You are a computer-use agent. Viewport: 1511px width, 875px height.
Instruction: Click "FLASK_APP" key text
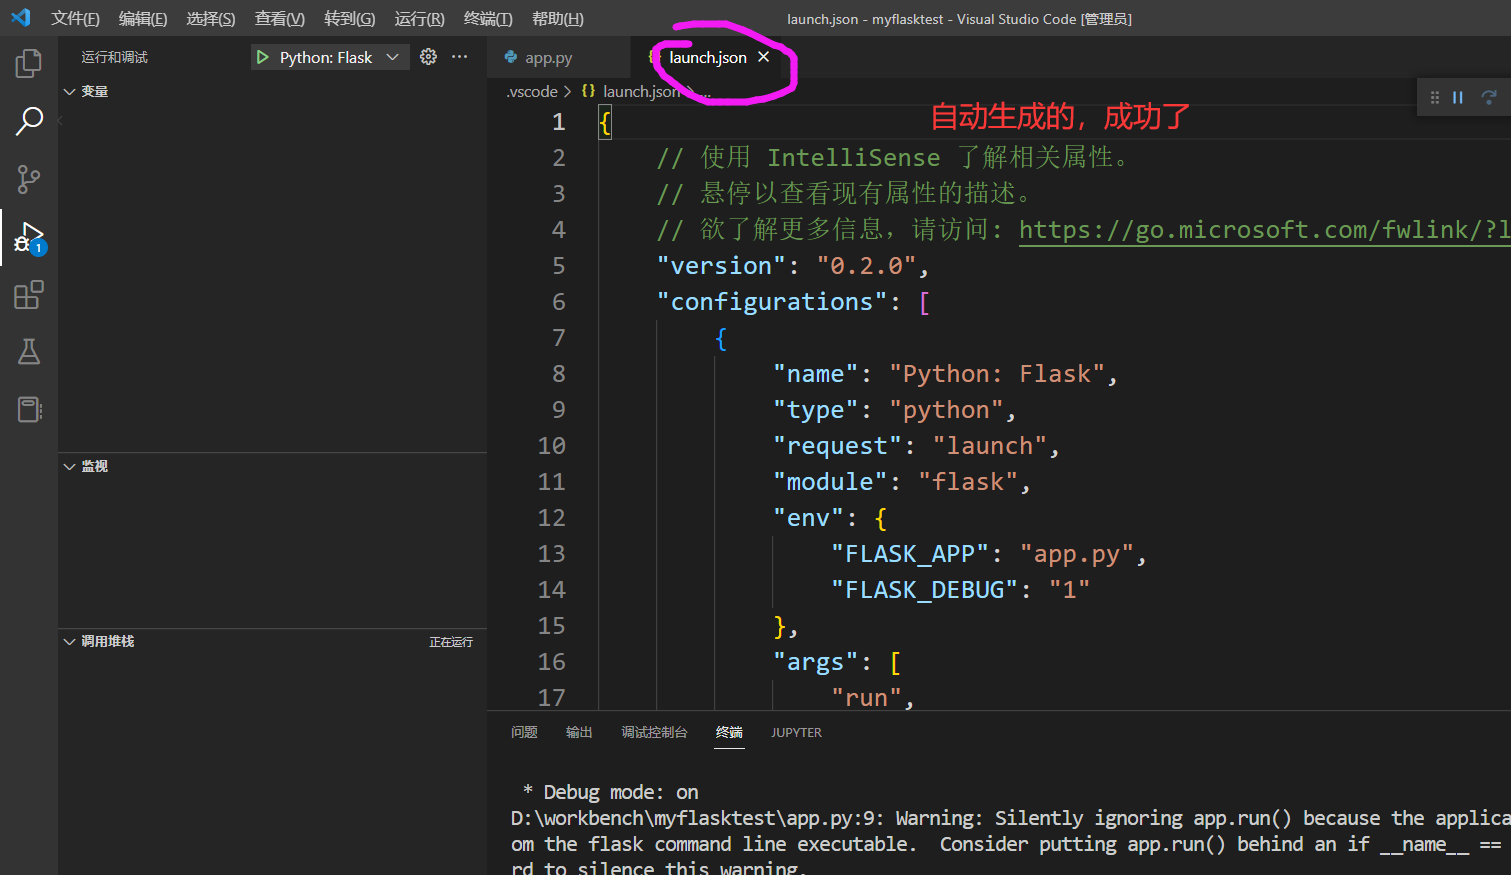click(910, 553)
